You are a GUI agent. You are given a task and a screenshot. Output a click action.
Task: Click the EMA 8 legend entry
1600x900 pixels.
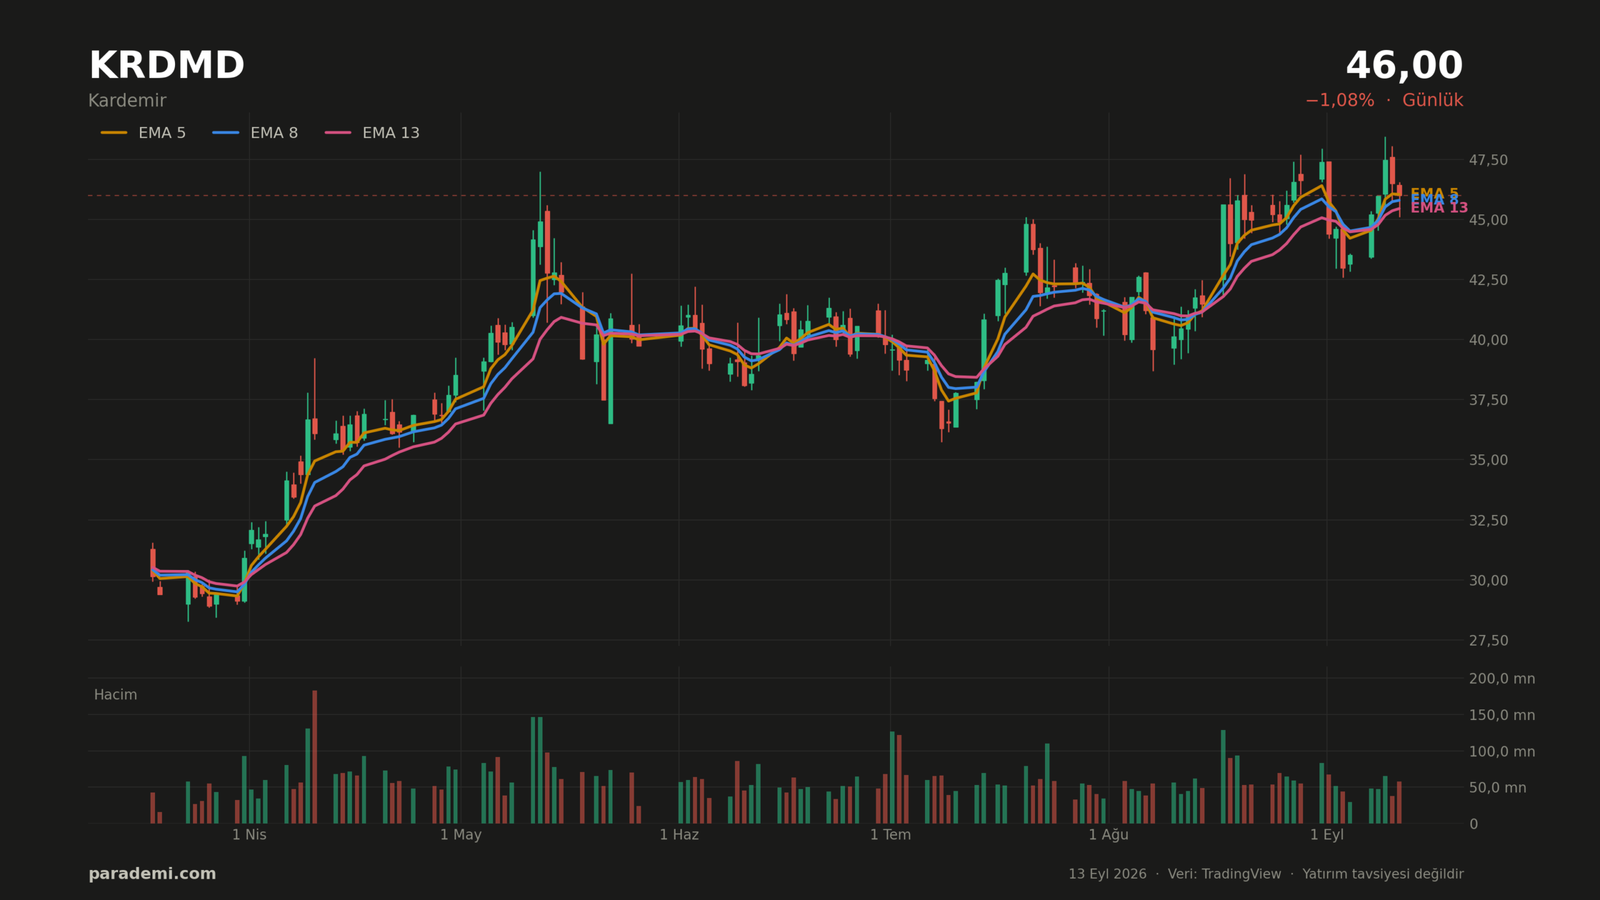point(255,133)
